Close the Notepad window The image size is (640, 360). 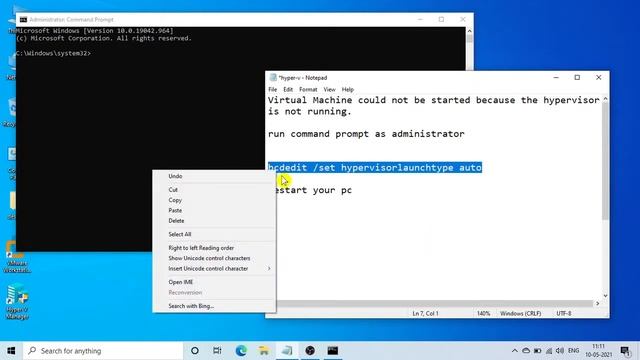point(598,78)
